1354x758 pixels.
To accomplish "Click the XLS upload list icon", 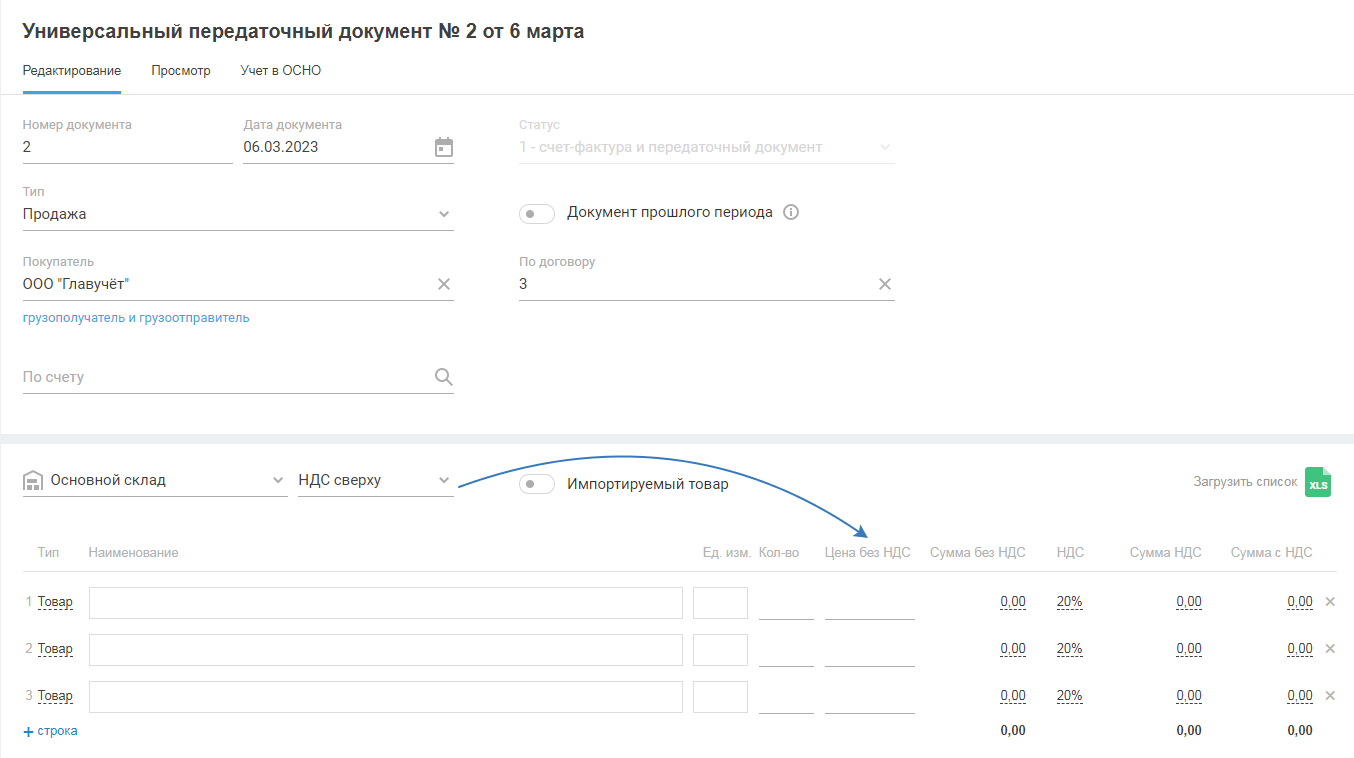I will click(x=1318, y=482).
